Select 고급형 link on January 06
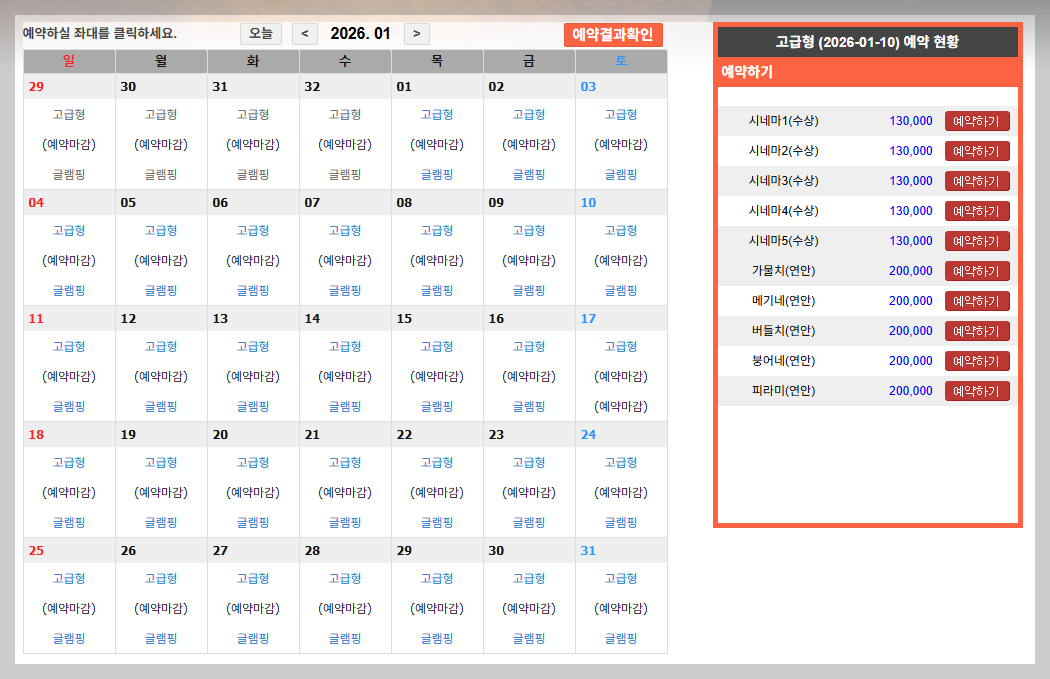 click(253, 230)
